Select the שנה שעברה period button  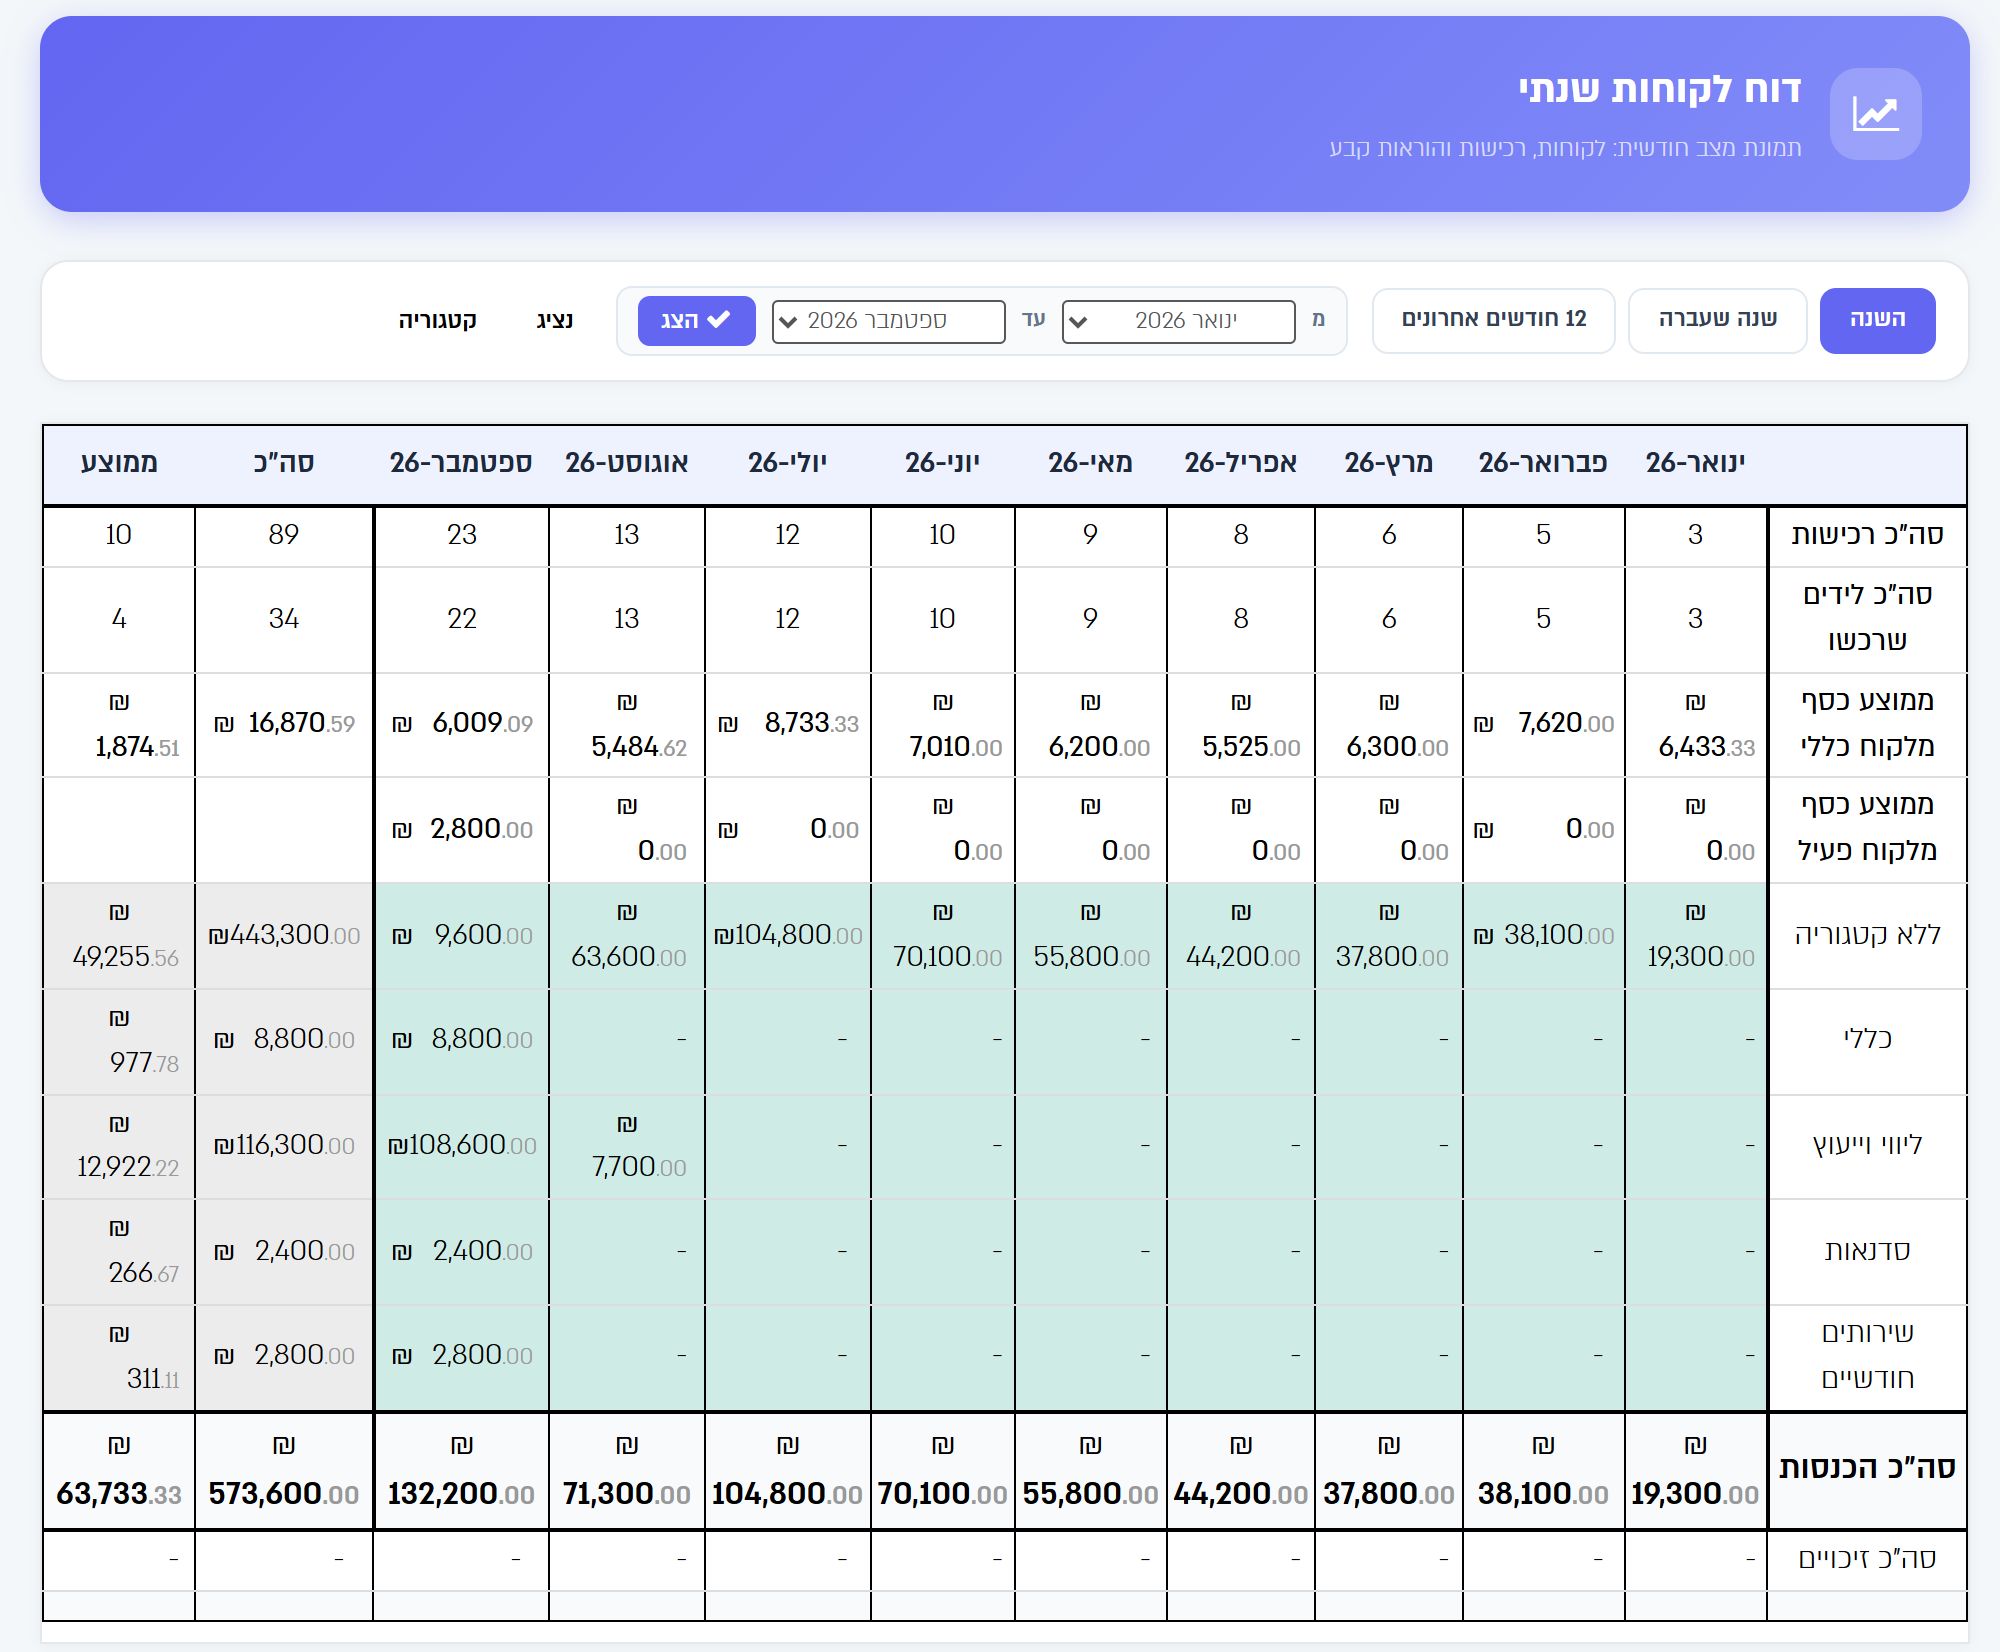[x=1717, y=320]
